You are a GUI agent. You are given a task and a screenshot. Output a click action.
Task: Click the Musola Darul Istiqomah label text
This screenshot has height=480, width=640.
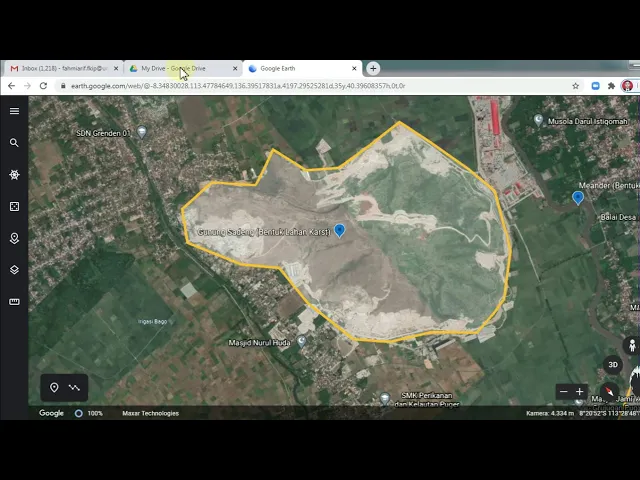(x=588, y=121)
